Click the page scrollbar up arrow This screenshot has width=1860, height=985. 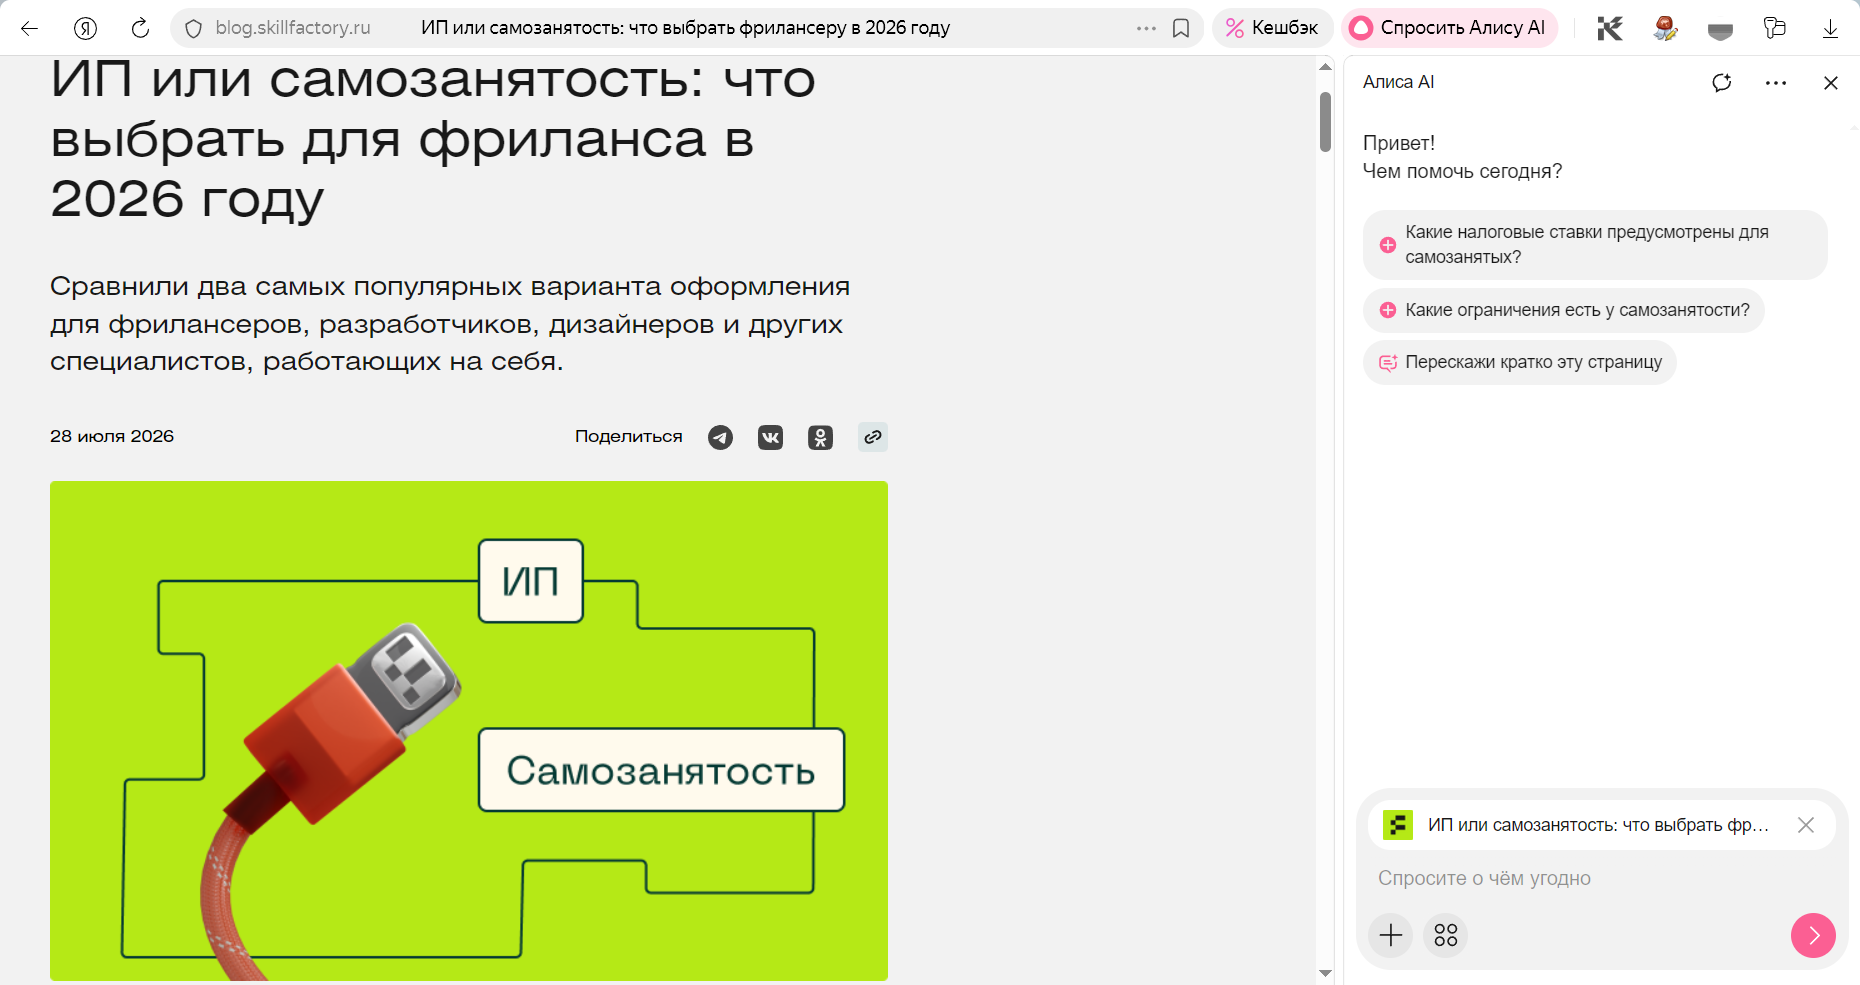pyautogui.click(x=1325, y=67)
